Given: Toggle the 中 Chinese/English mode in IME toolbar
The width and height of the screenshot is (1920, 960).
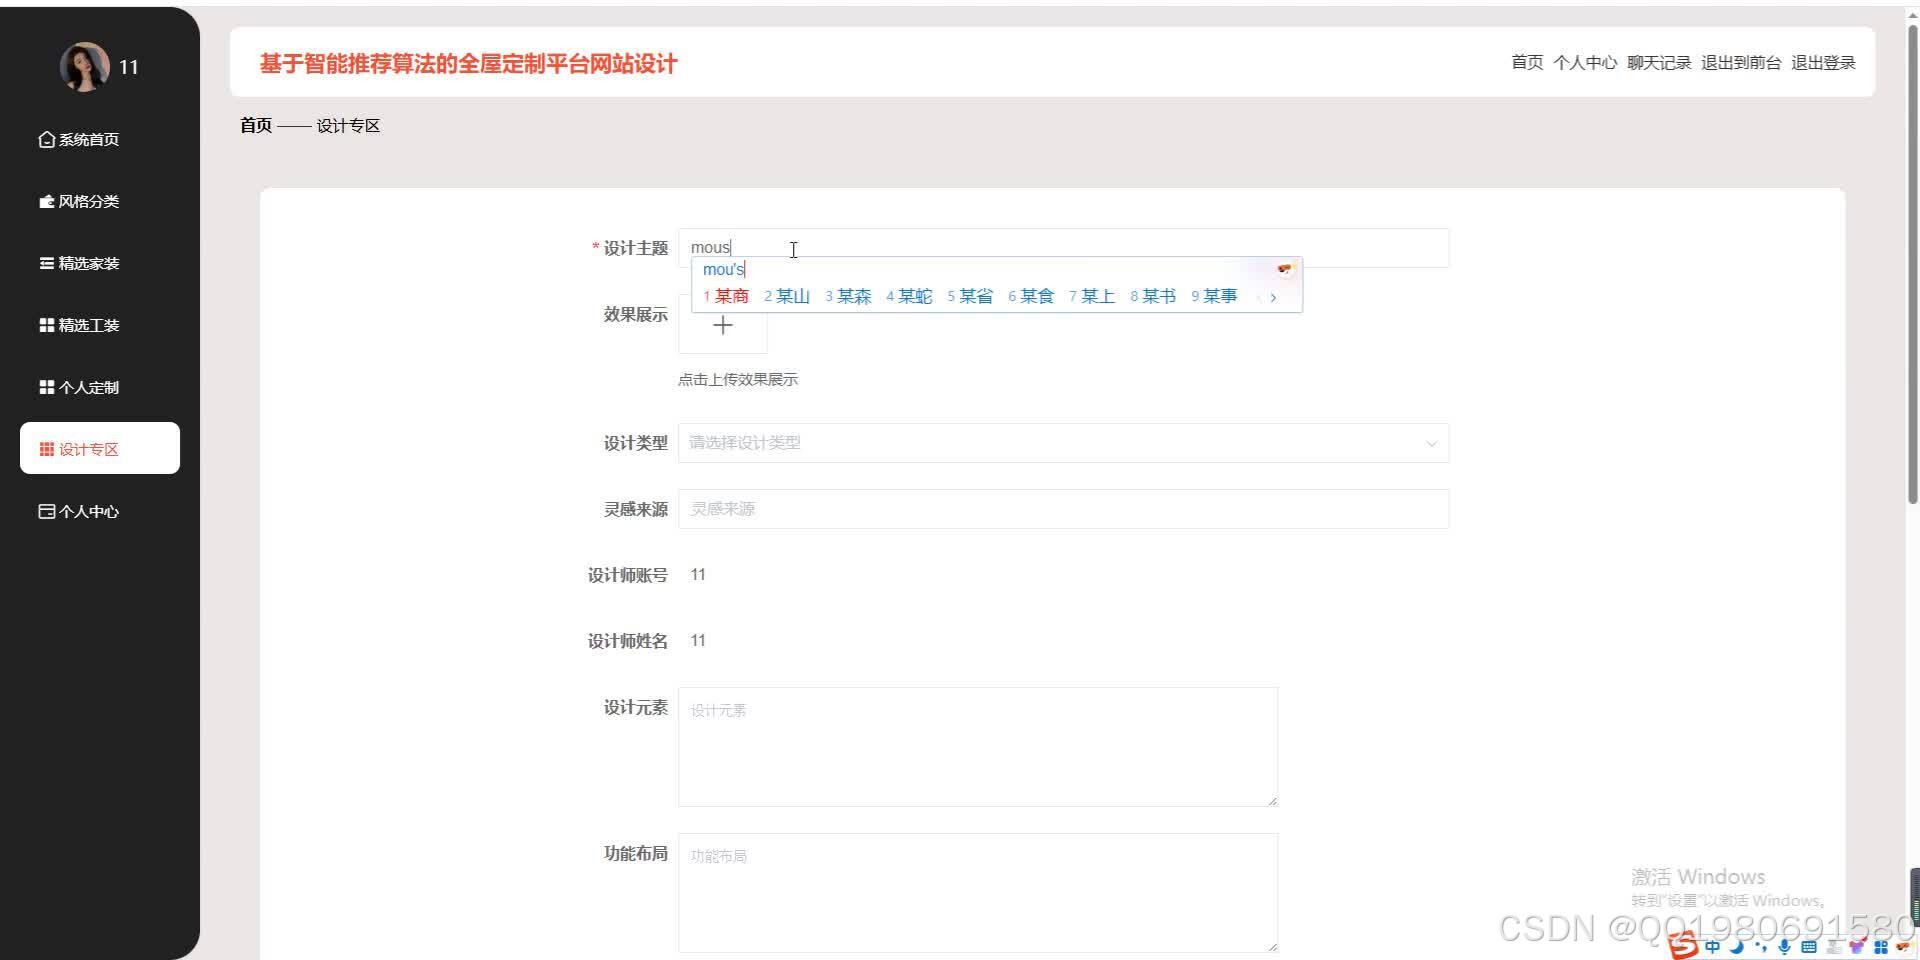Looking at the screenshot, I should pyautogui.click(x=1712, y=946).
